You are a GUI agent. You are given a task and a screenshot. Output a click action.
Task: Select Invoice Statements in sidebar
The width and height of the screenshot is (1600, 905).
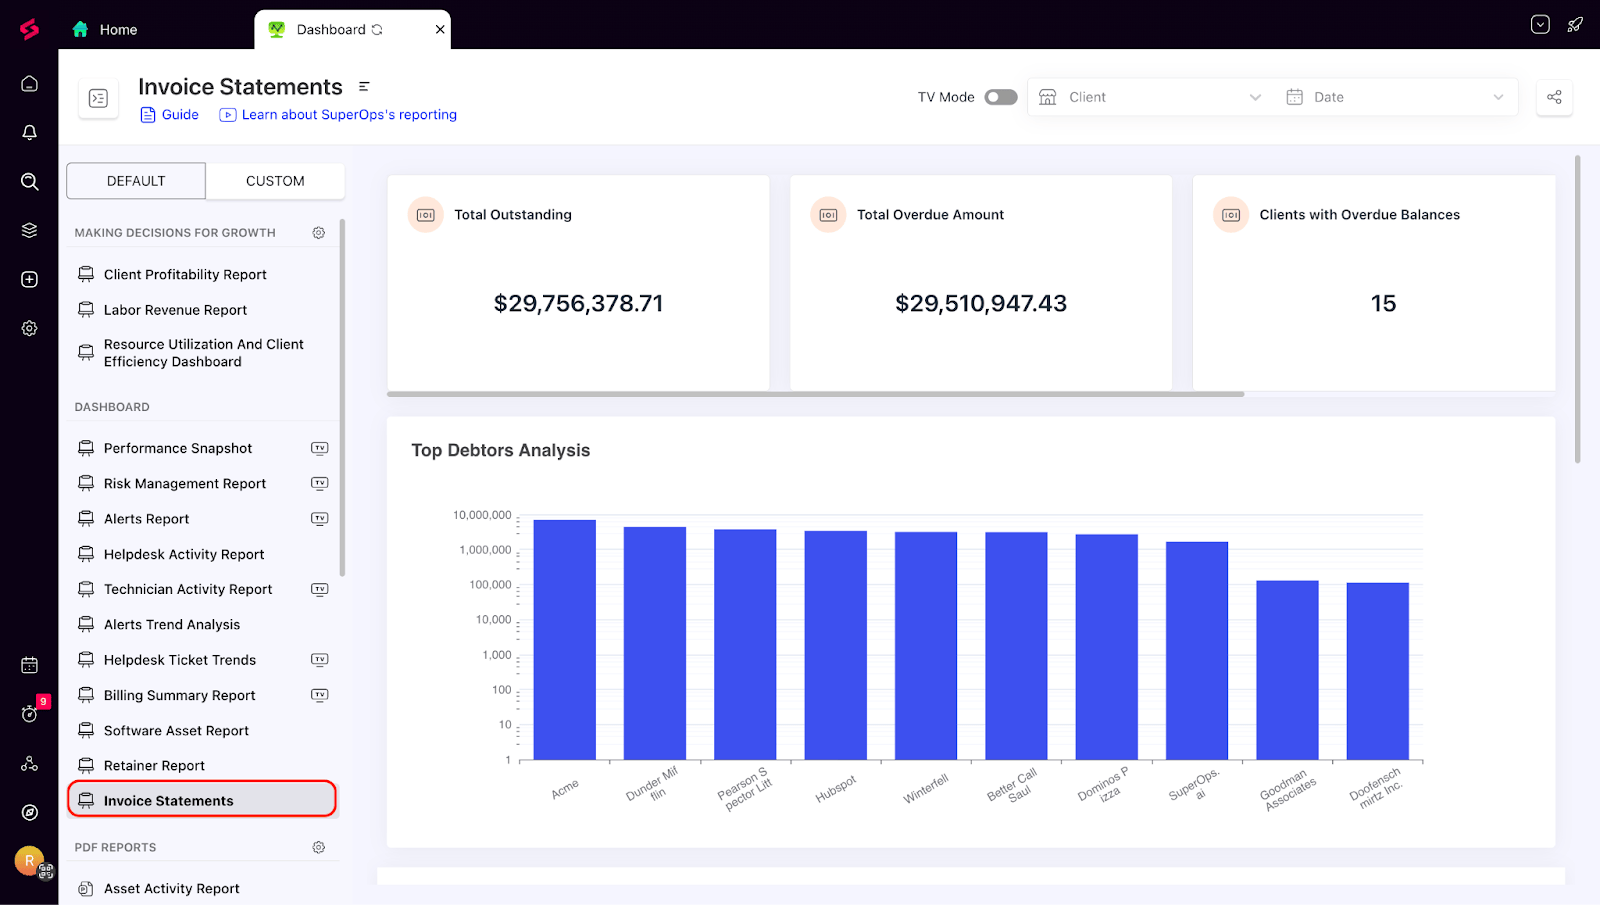click(x=202, y=800)
